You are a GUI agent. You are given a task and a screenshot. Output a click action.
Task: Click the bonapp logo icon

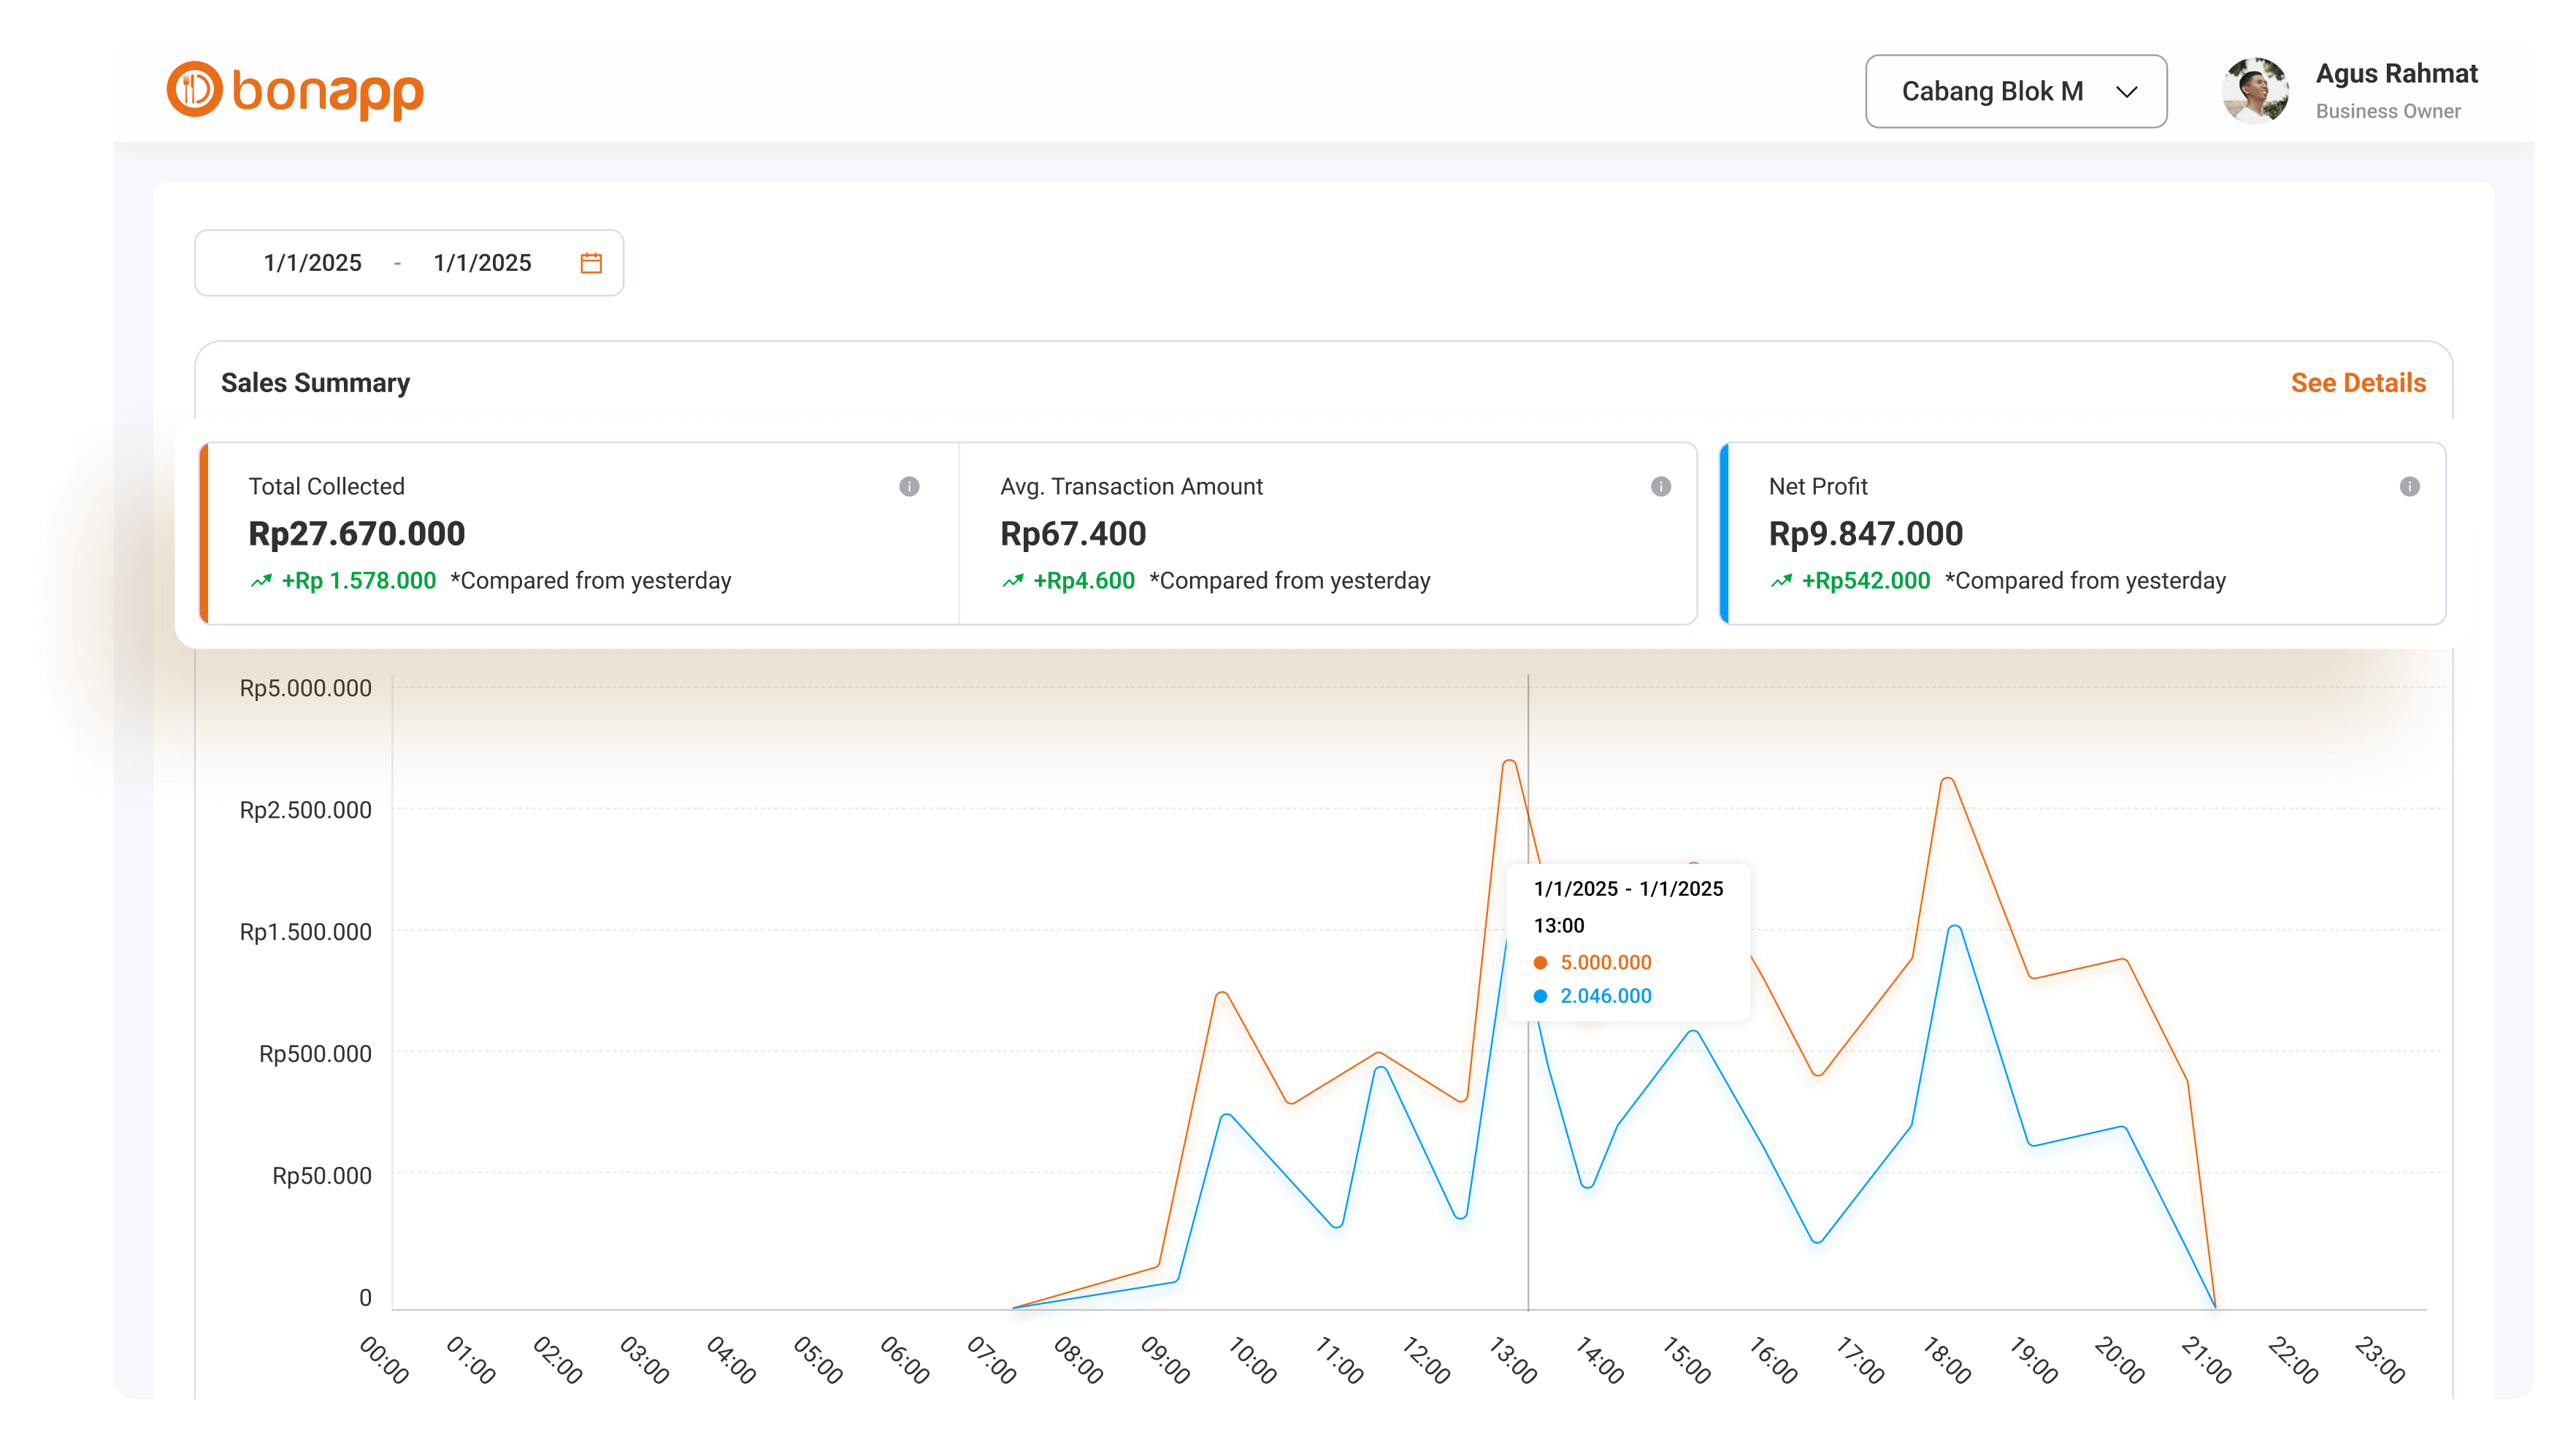[194, 89]
